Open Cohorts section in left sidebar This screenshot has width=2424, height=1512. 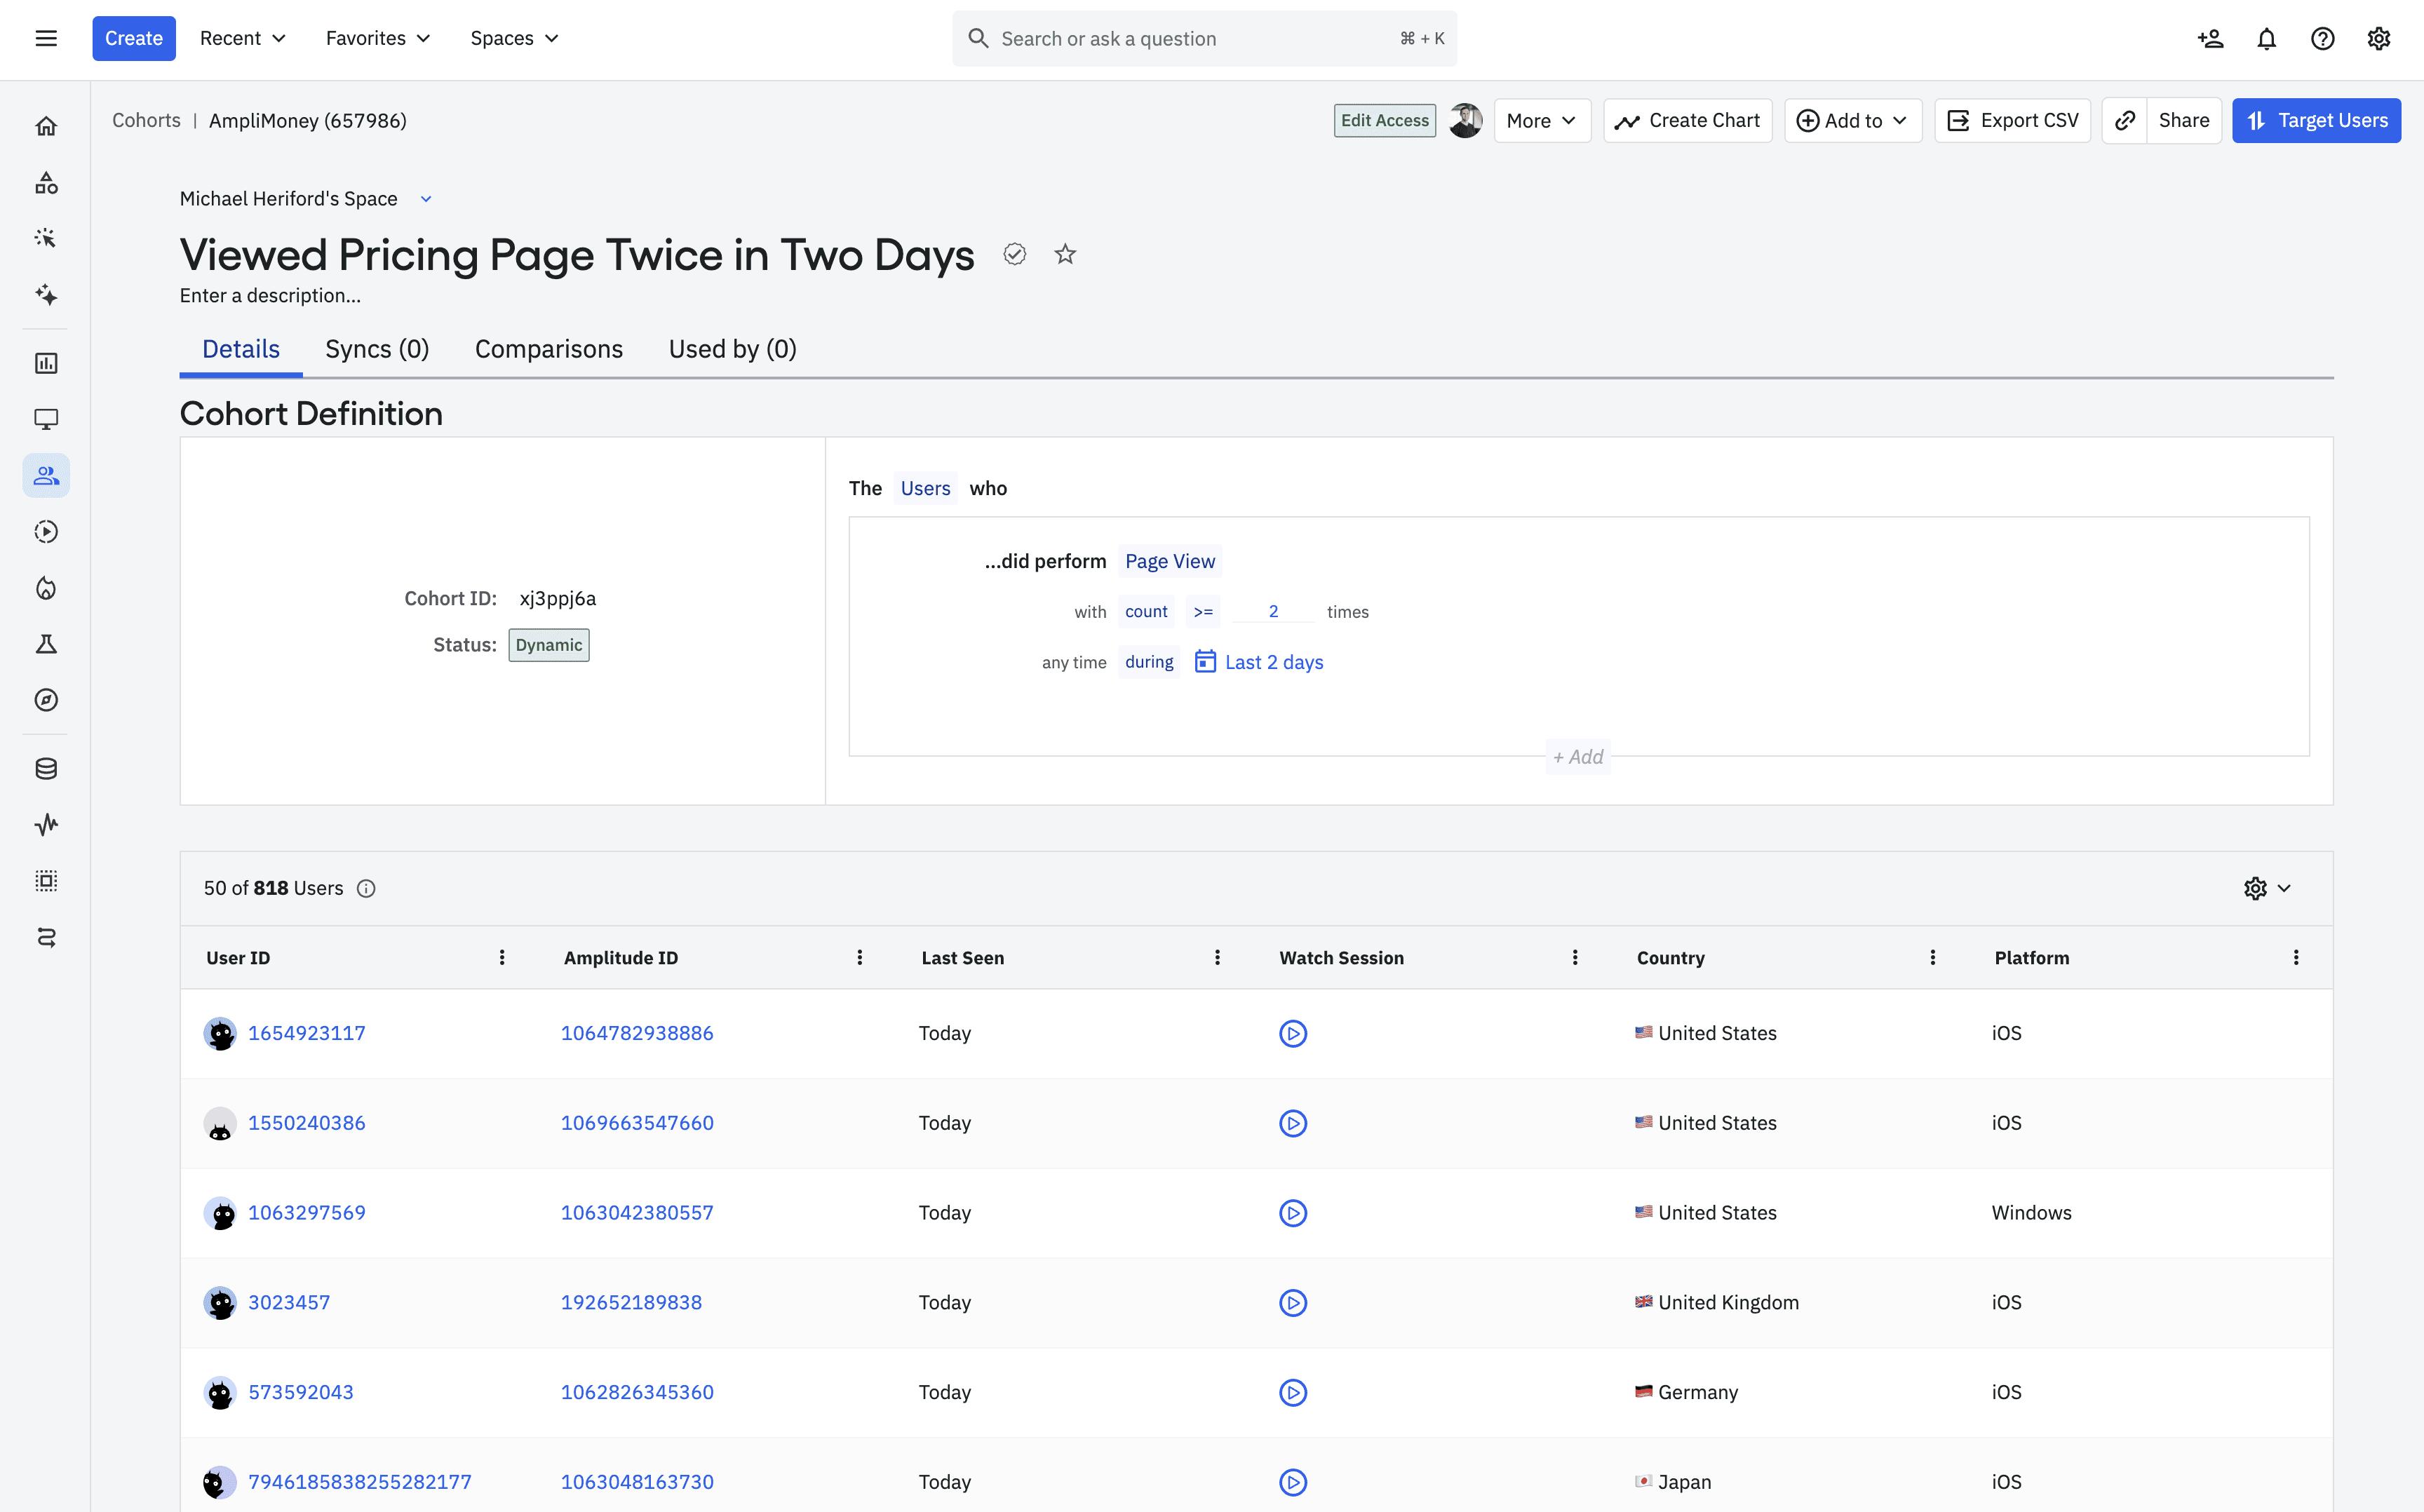[46, 476]
